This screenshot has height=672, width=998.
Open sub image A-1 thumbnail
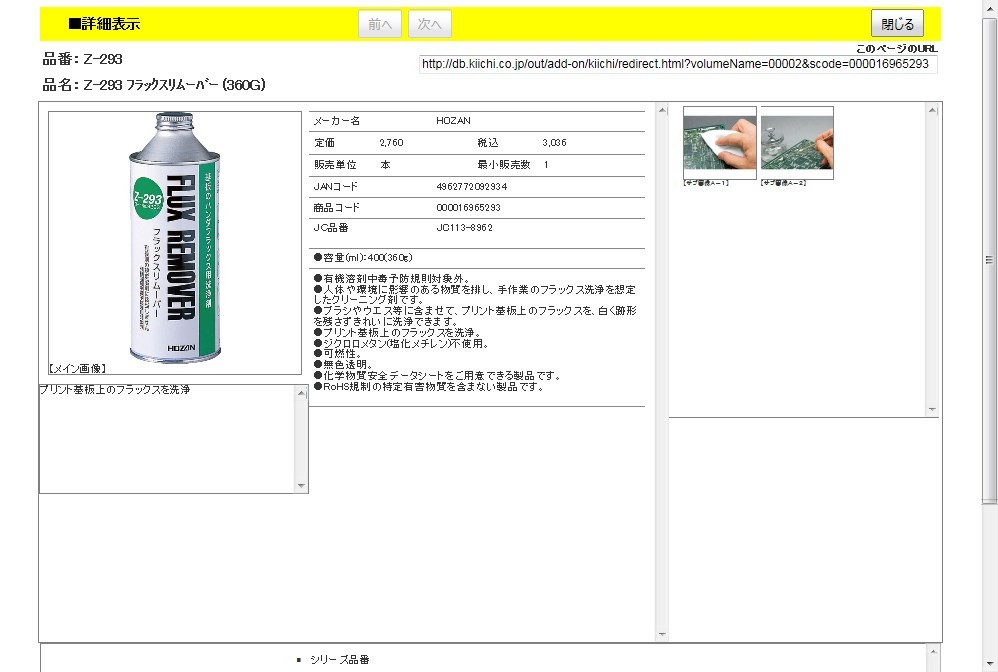[720, 143]
